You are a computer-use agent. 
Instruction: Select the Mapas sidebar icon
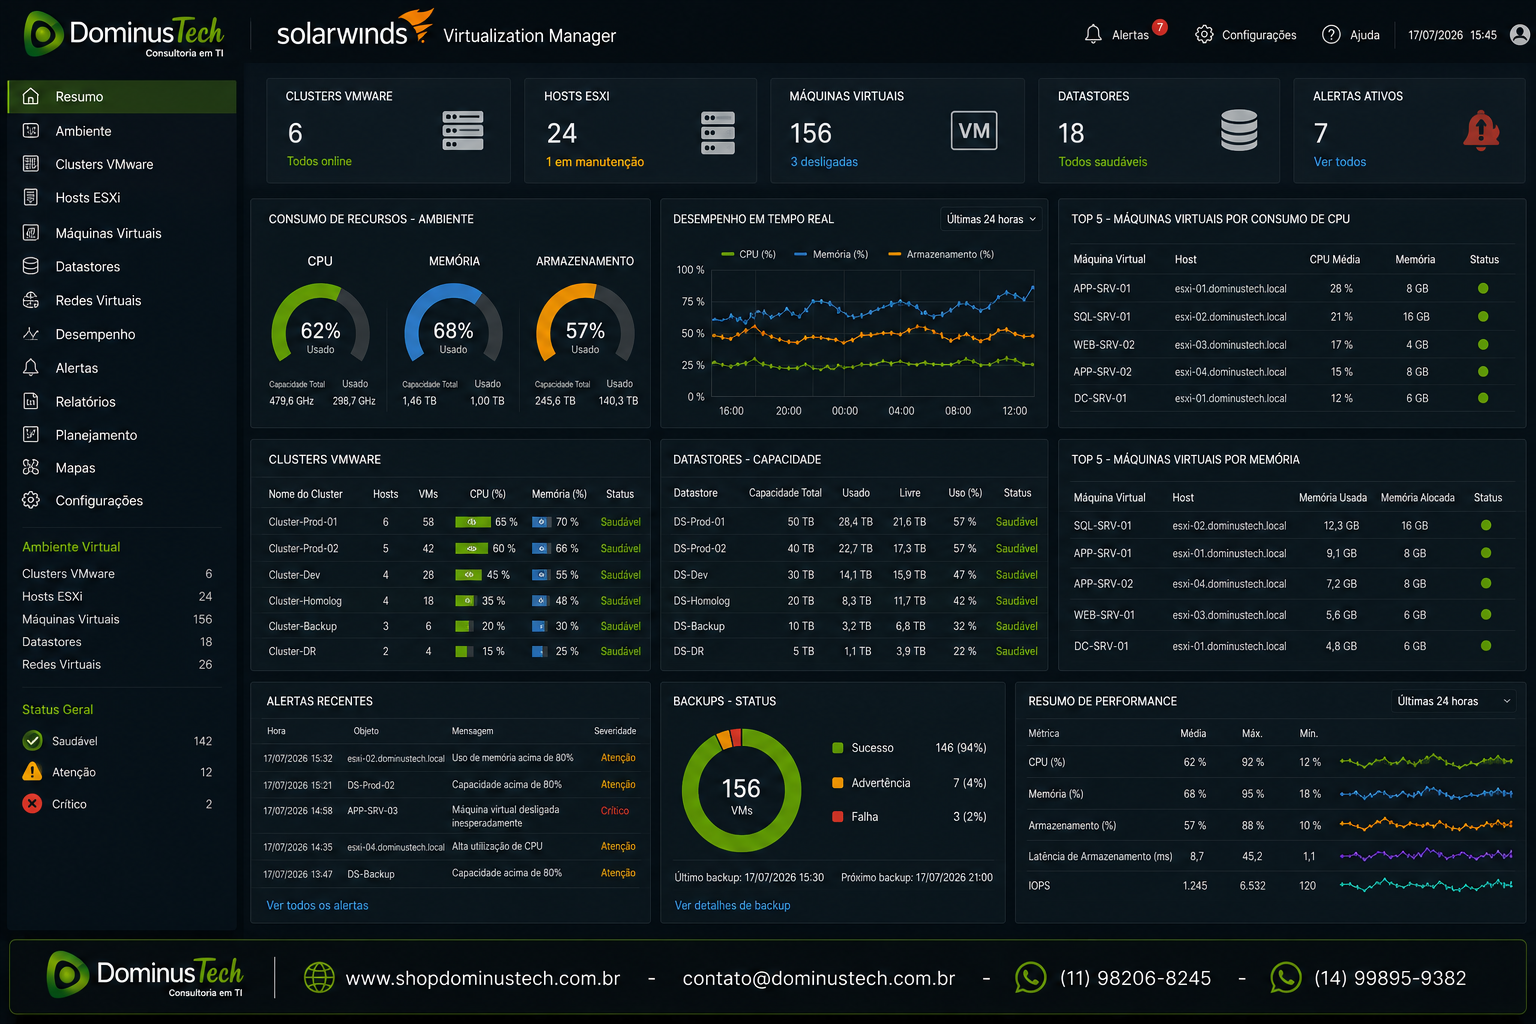31,467
